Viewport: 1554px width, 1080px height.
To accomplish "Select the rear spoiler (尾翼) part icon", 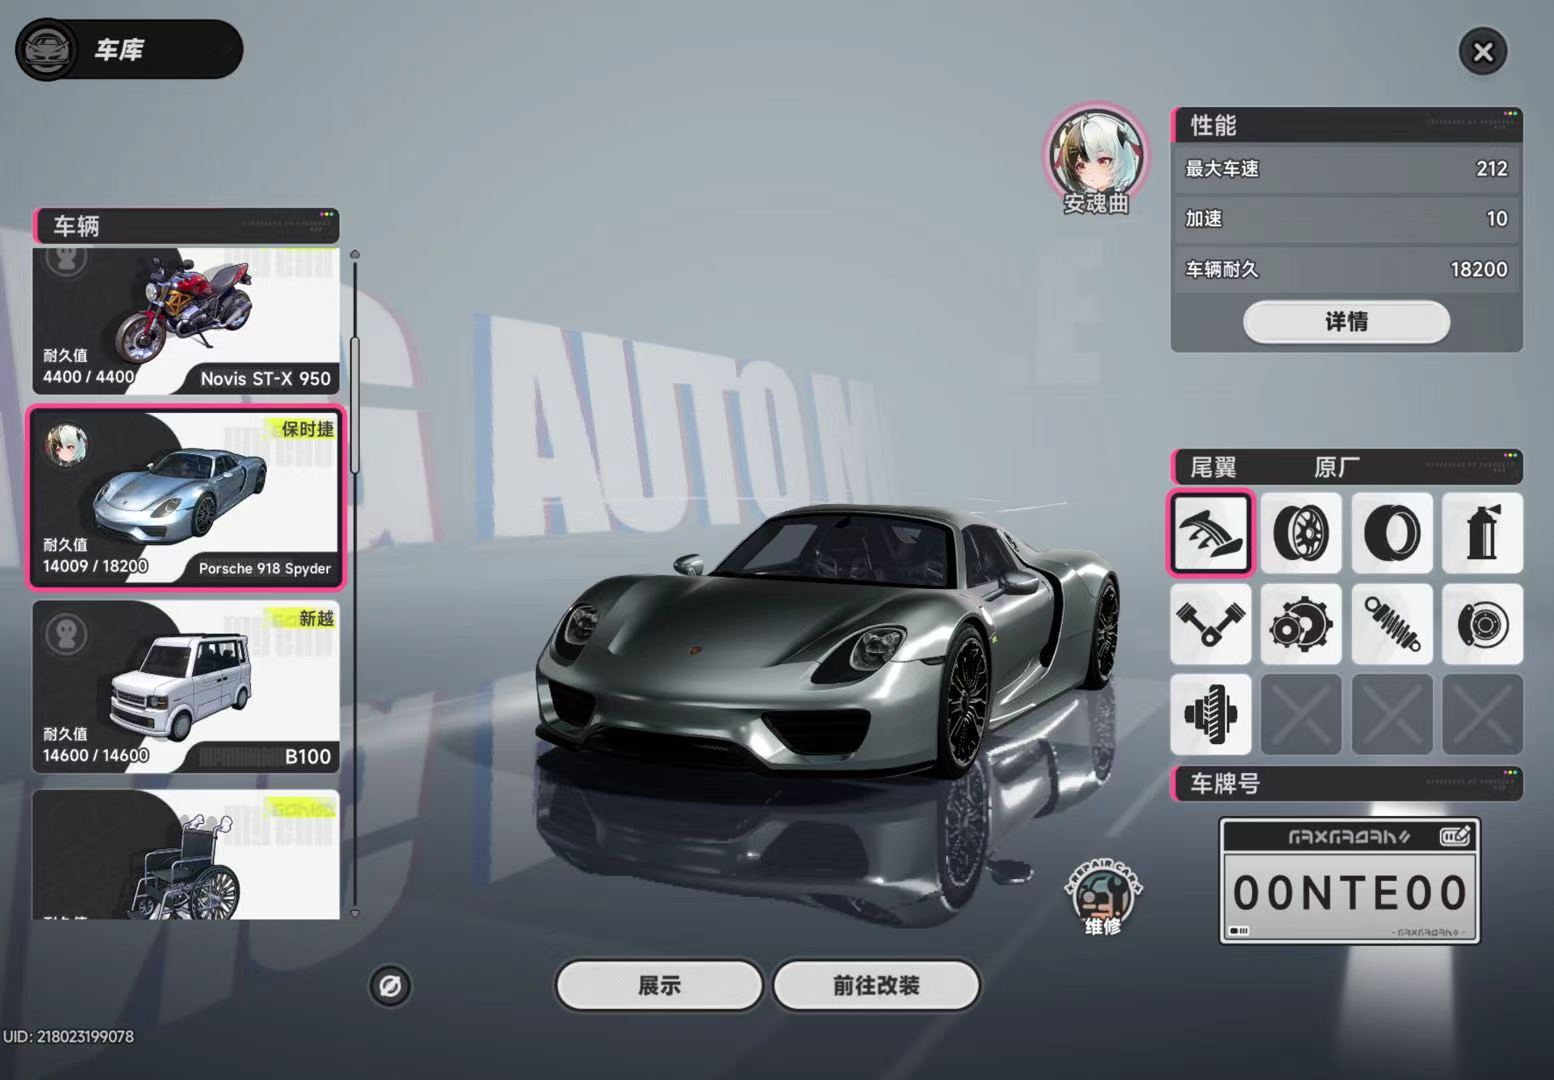I will tap(1211, 533).
